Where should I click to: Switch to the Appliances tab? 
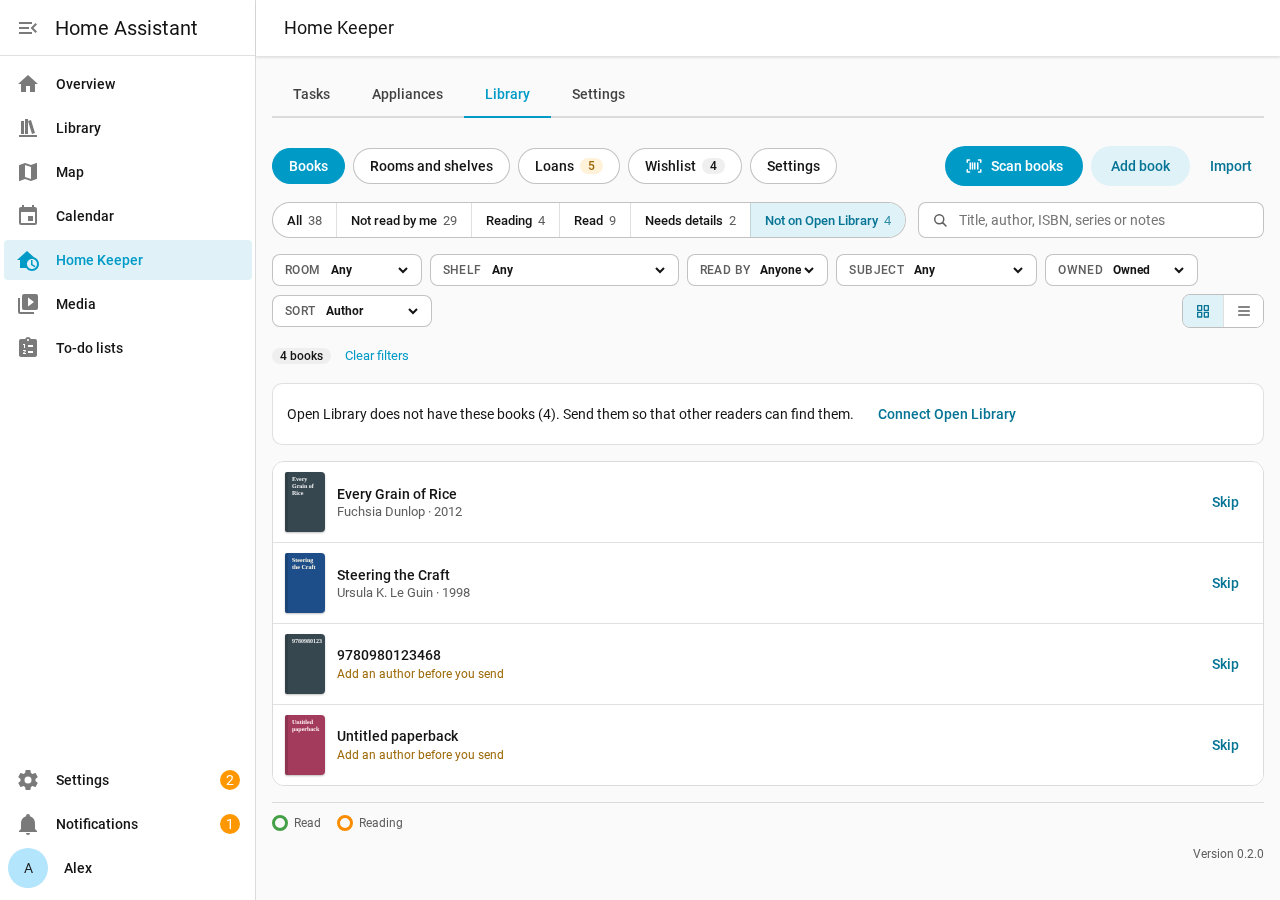[x=407, y=94]
